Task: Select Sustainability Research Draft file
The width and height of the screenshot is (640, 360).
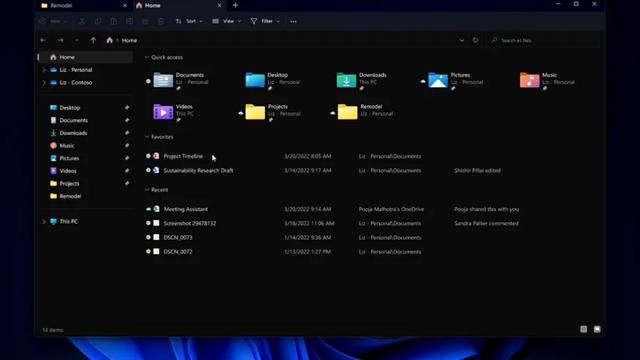Action: [x=198, y=171]
